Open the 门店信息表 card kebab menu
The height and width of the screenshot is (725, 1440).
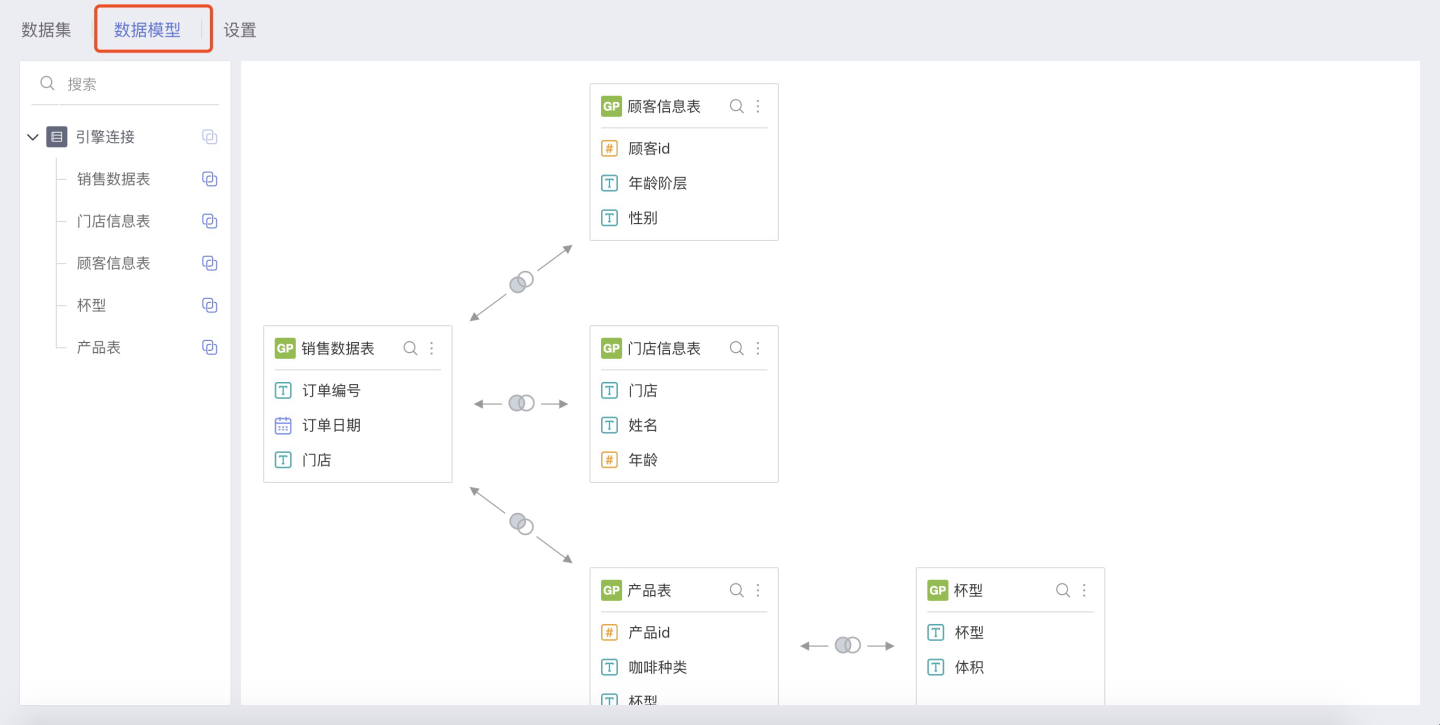click(758, 348)
